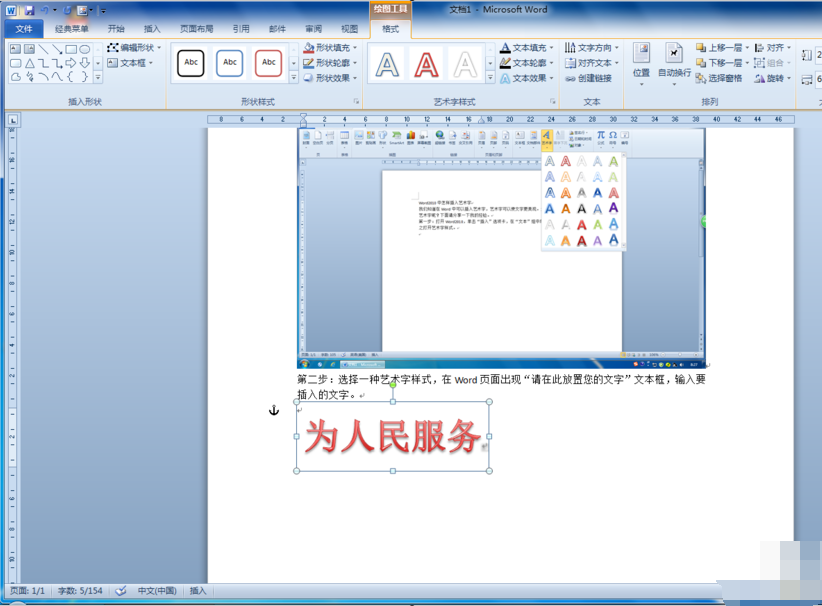Select the arrow line shape
The image size is (822, 606).
click(57, 49)
